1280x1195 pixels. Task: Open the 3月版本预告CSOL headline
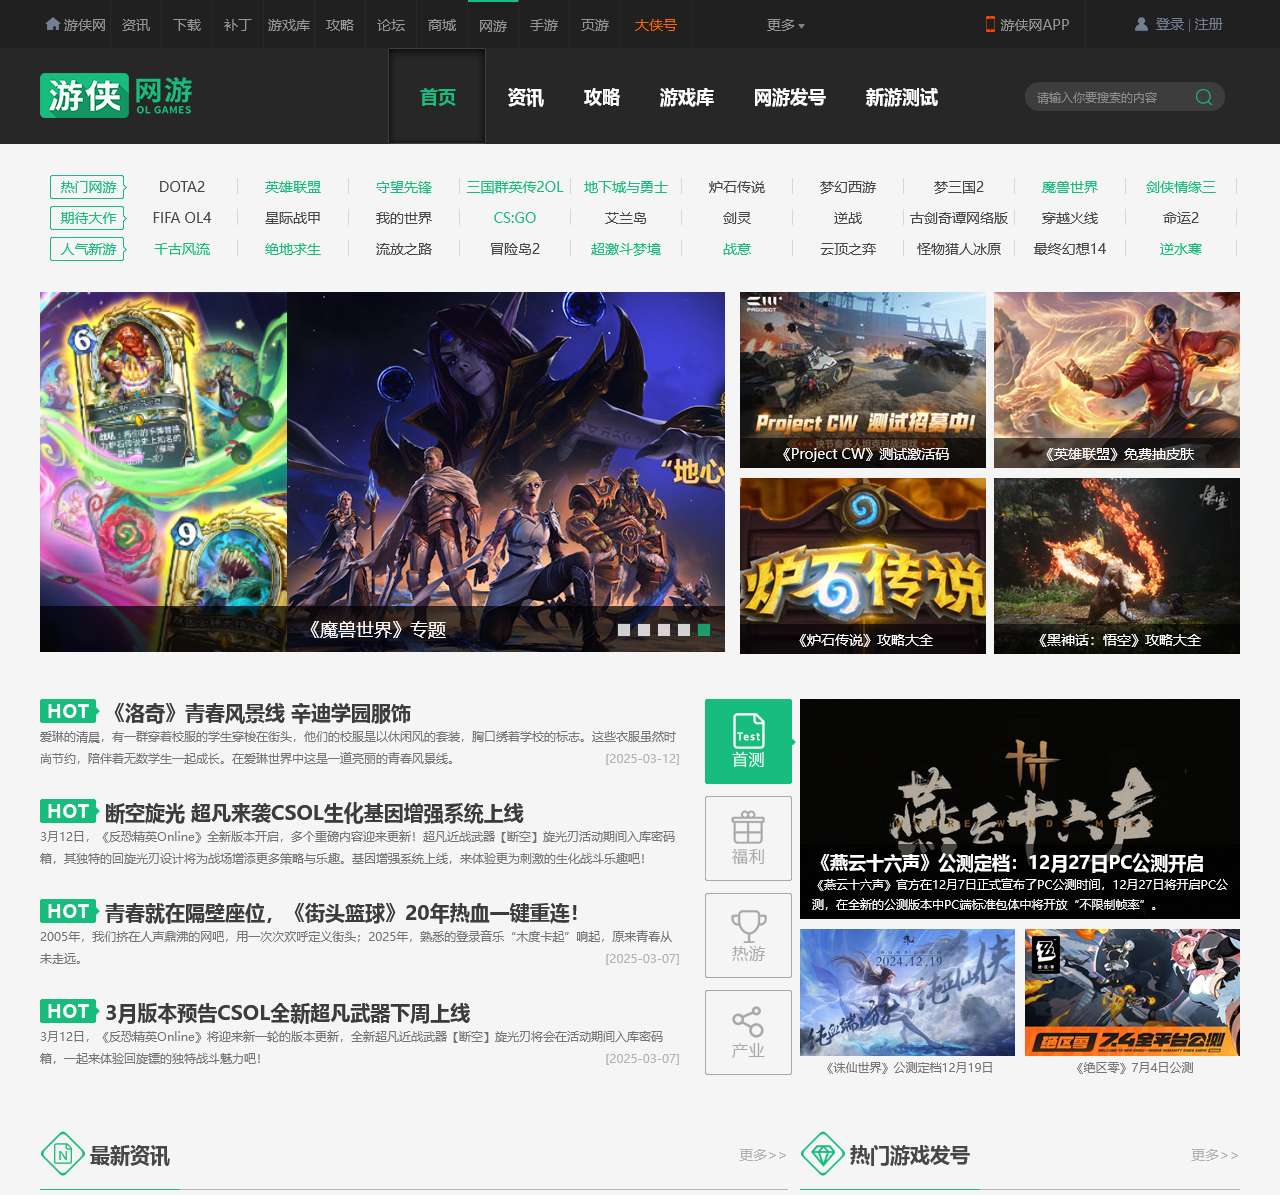point(287,1013)
